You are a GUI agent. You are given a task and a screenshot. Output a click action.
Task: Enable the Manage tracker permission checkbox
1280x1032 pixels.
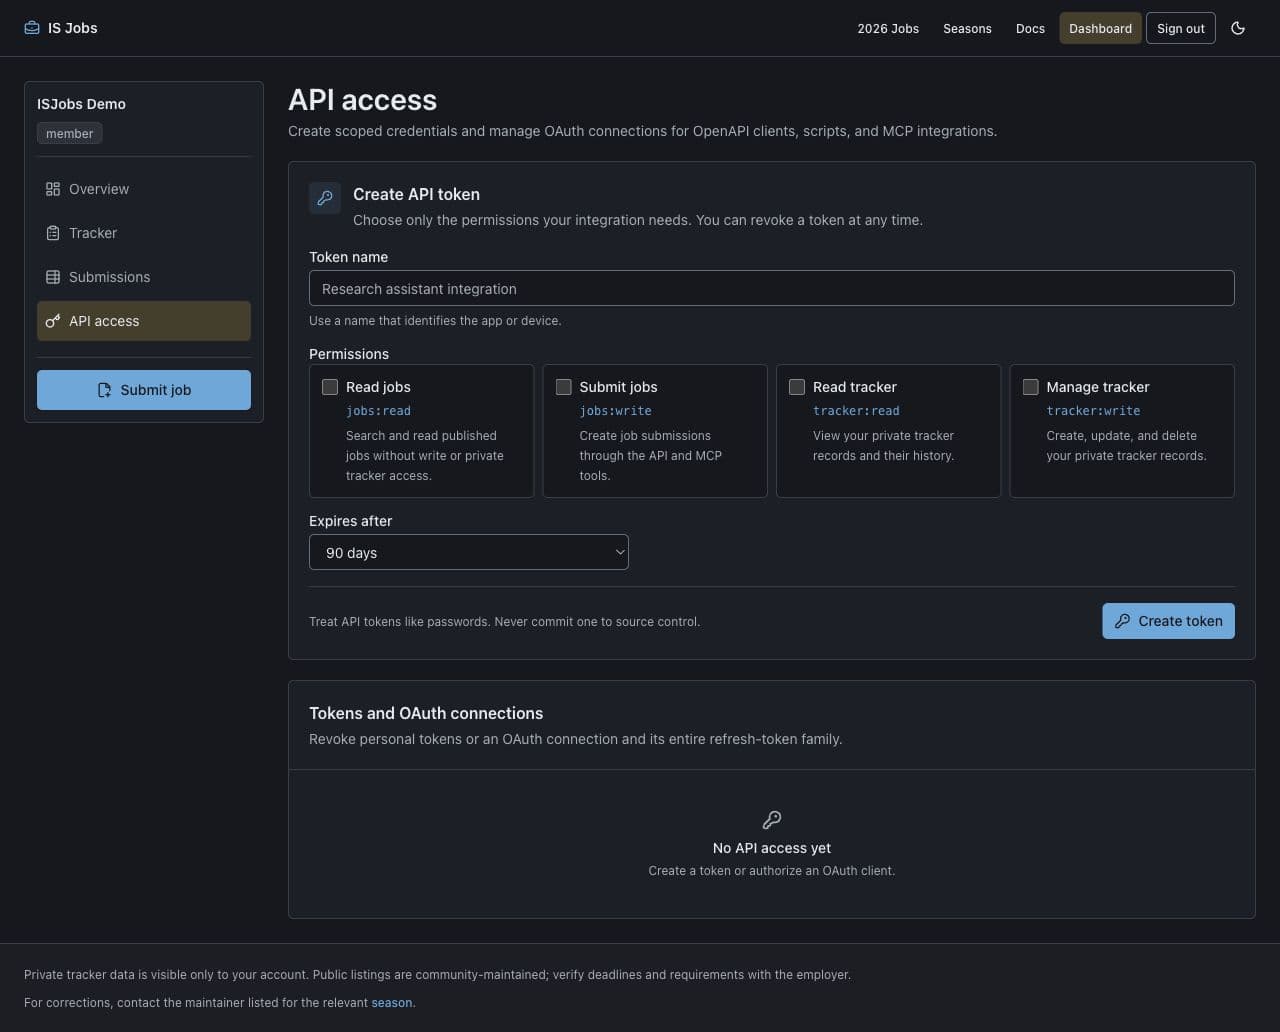[1031, 387]
